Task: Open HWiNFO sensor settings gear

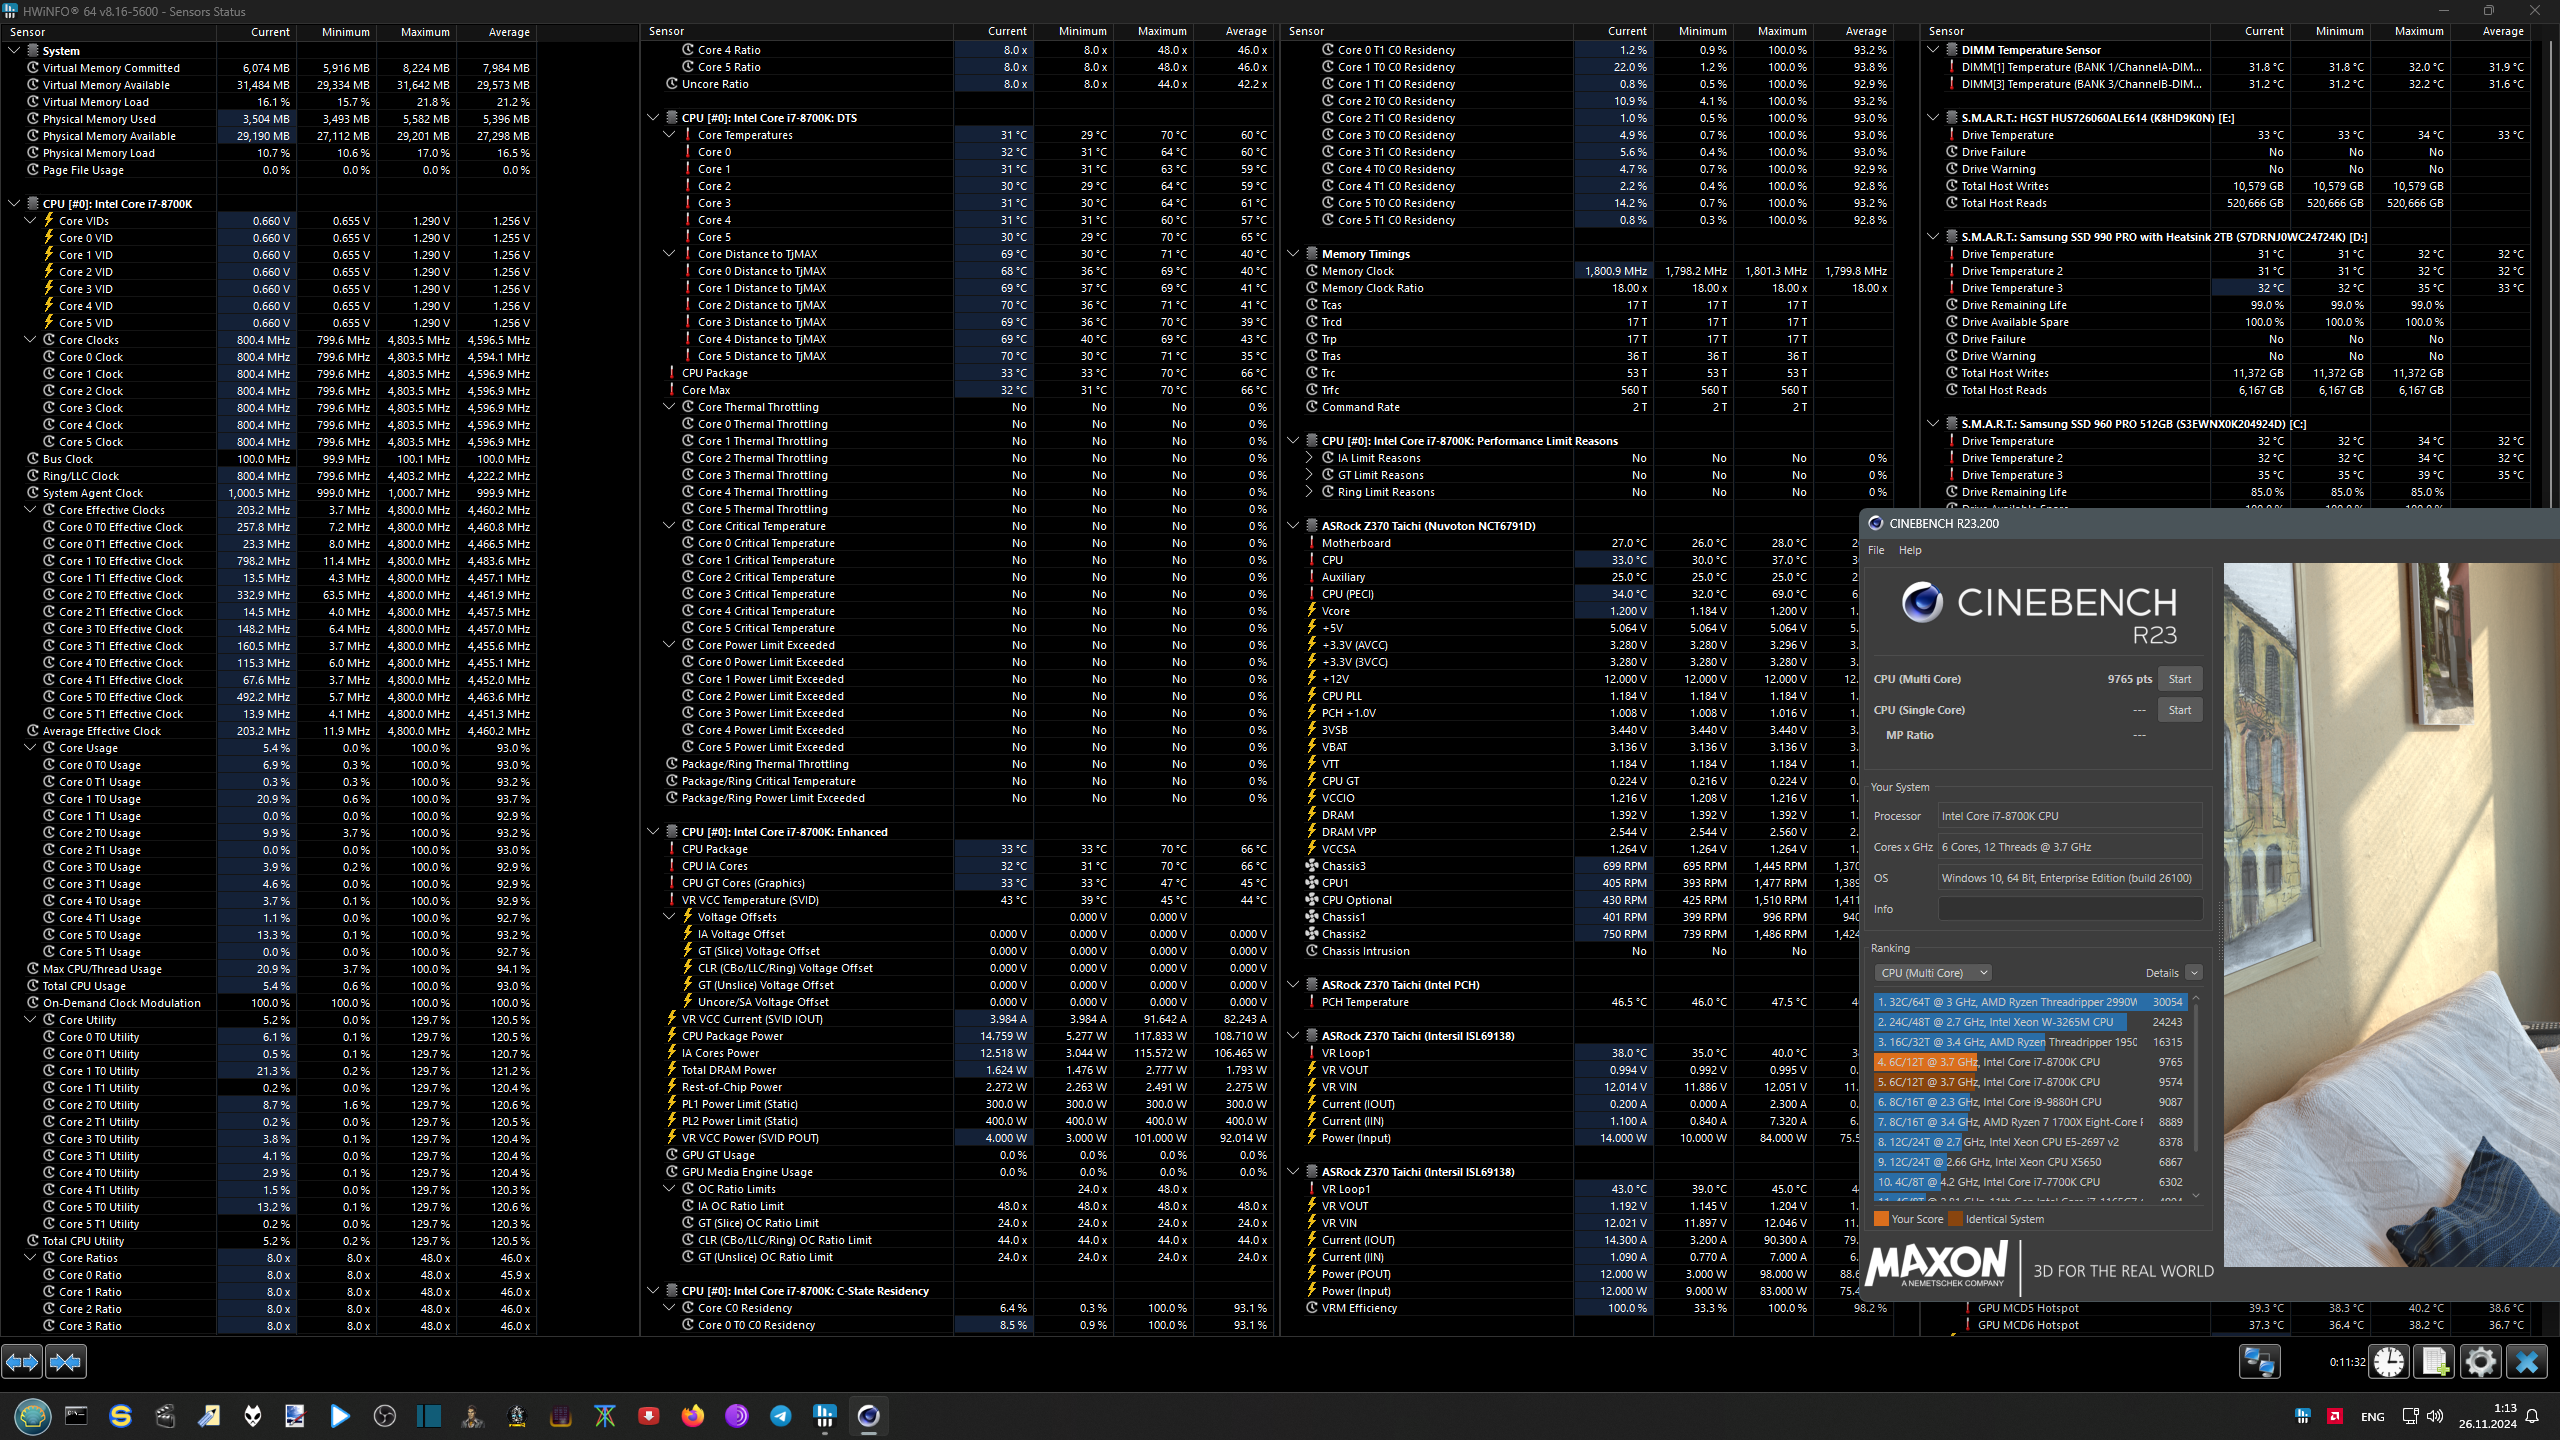Action: 2481,1362
